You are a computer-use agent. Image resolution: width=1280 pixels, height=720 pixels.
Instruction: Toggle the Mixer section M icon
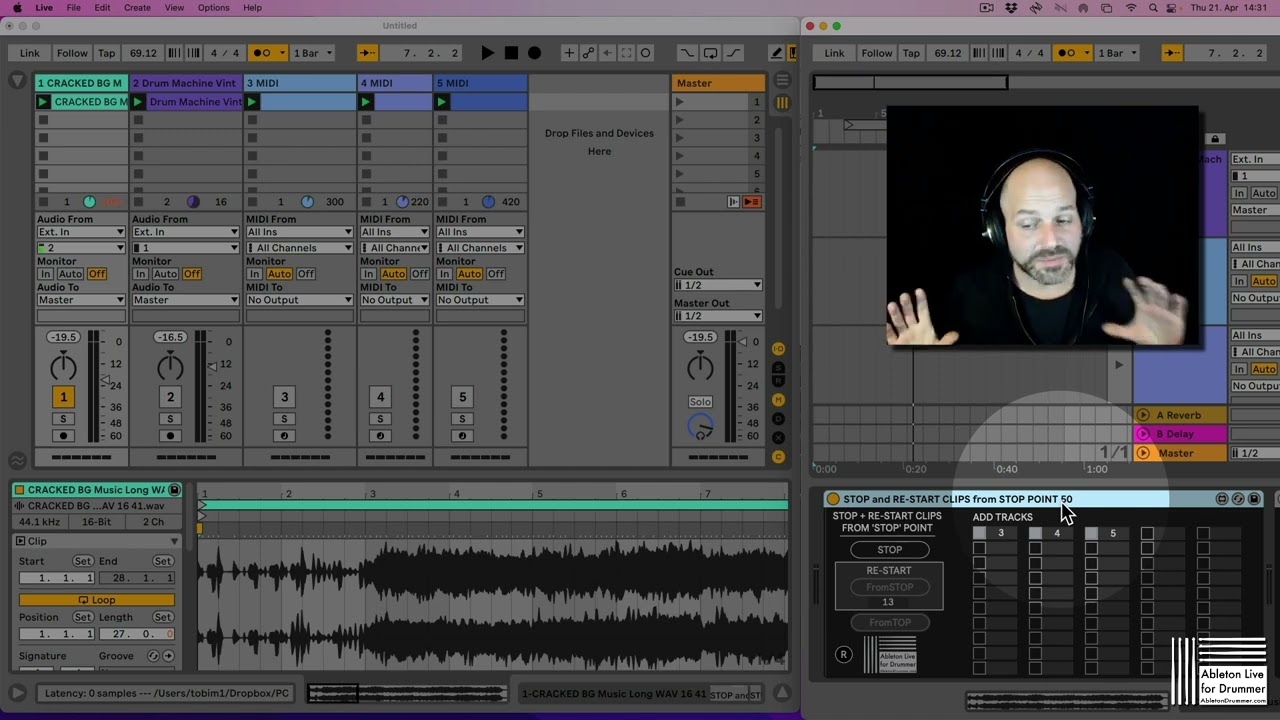(x=779, y=400)
